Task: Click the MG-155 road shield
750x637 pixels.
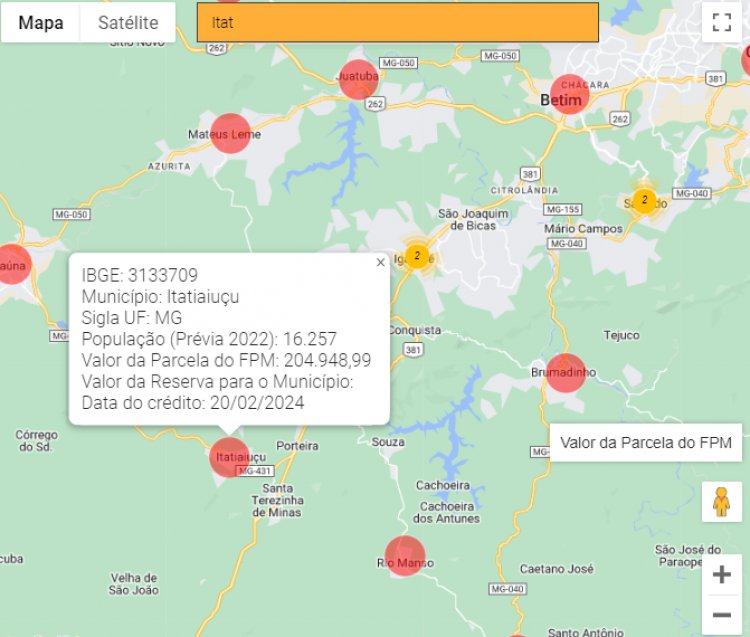Action: click(562, 209)
